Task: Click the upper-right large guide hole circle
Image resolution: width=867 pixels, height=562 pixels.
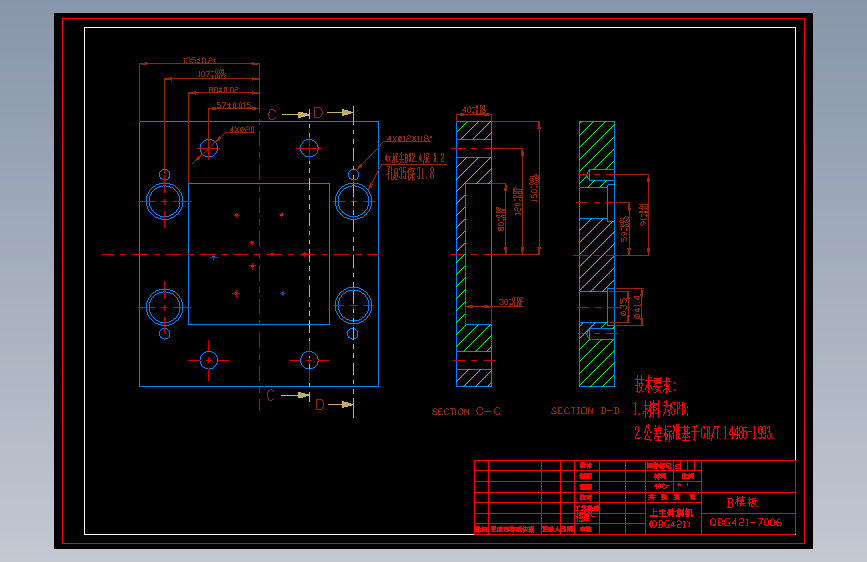Action: click(x=353, y=201)
